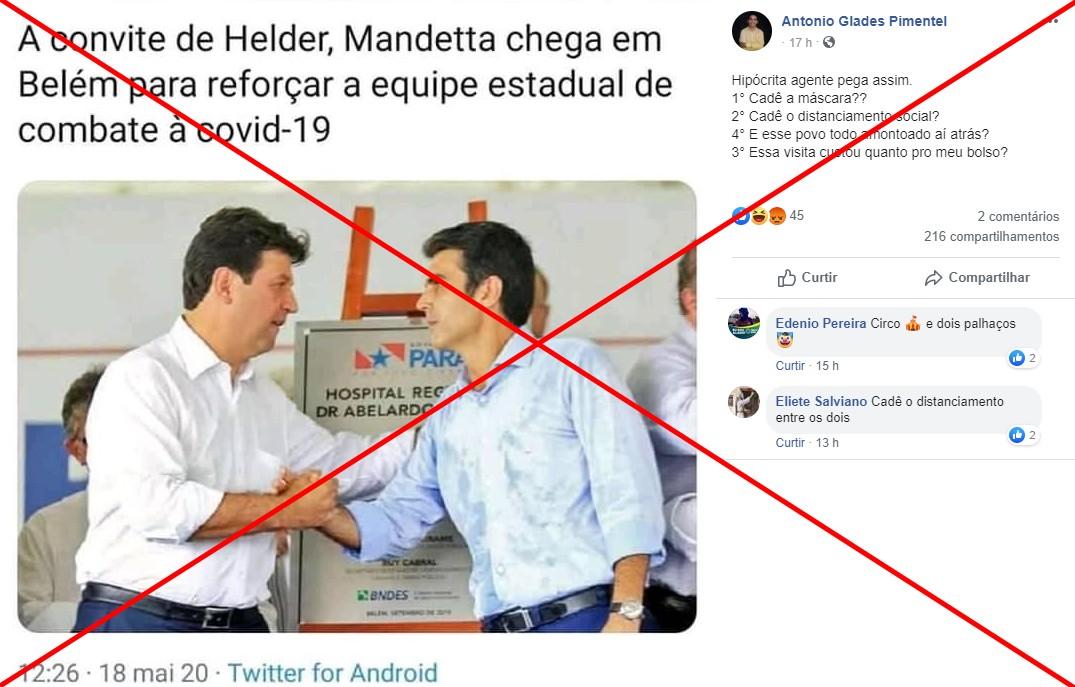
Task: Click the Compartilhar share arrow icon
Action: coord(933,278)
